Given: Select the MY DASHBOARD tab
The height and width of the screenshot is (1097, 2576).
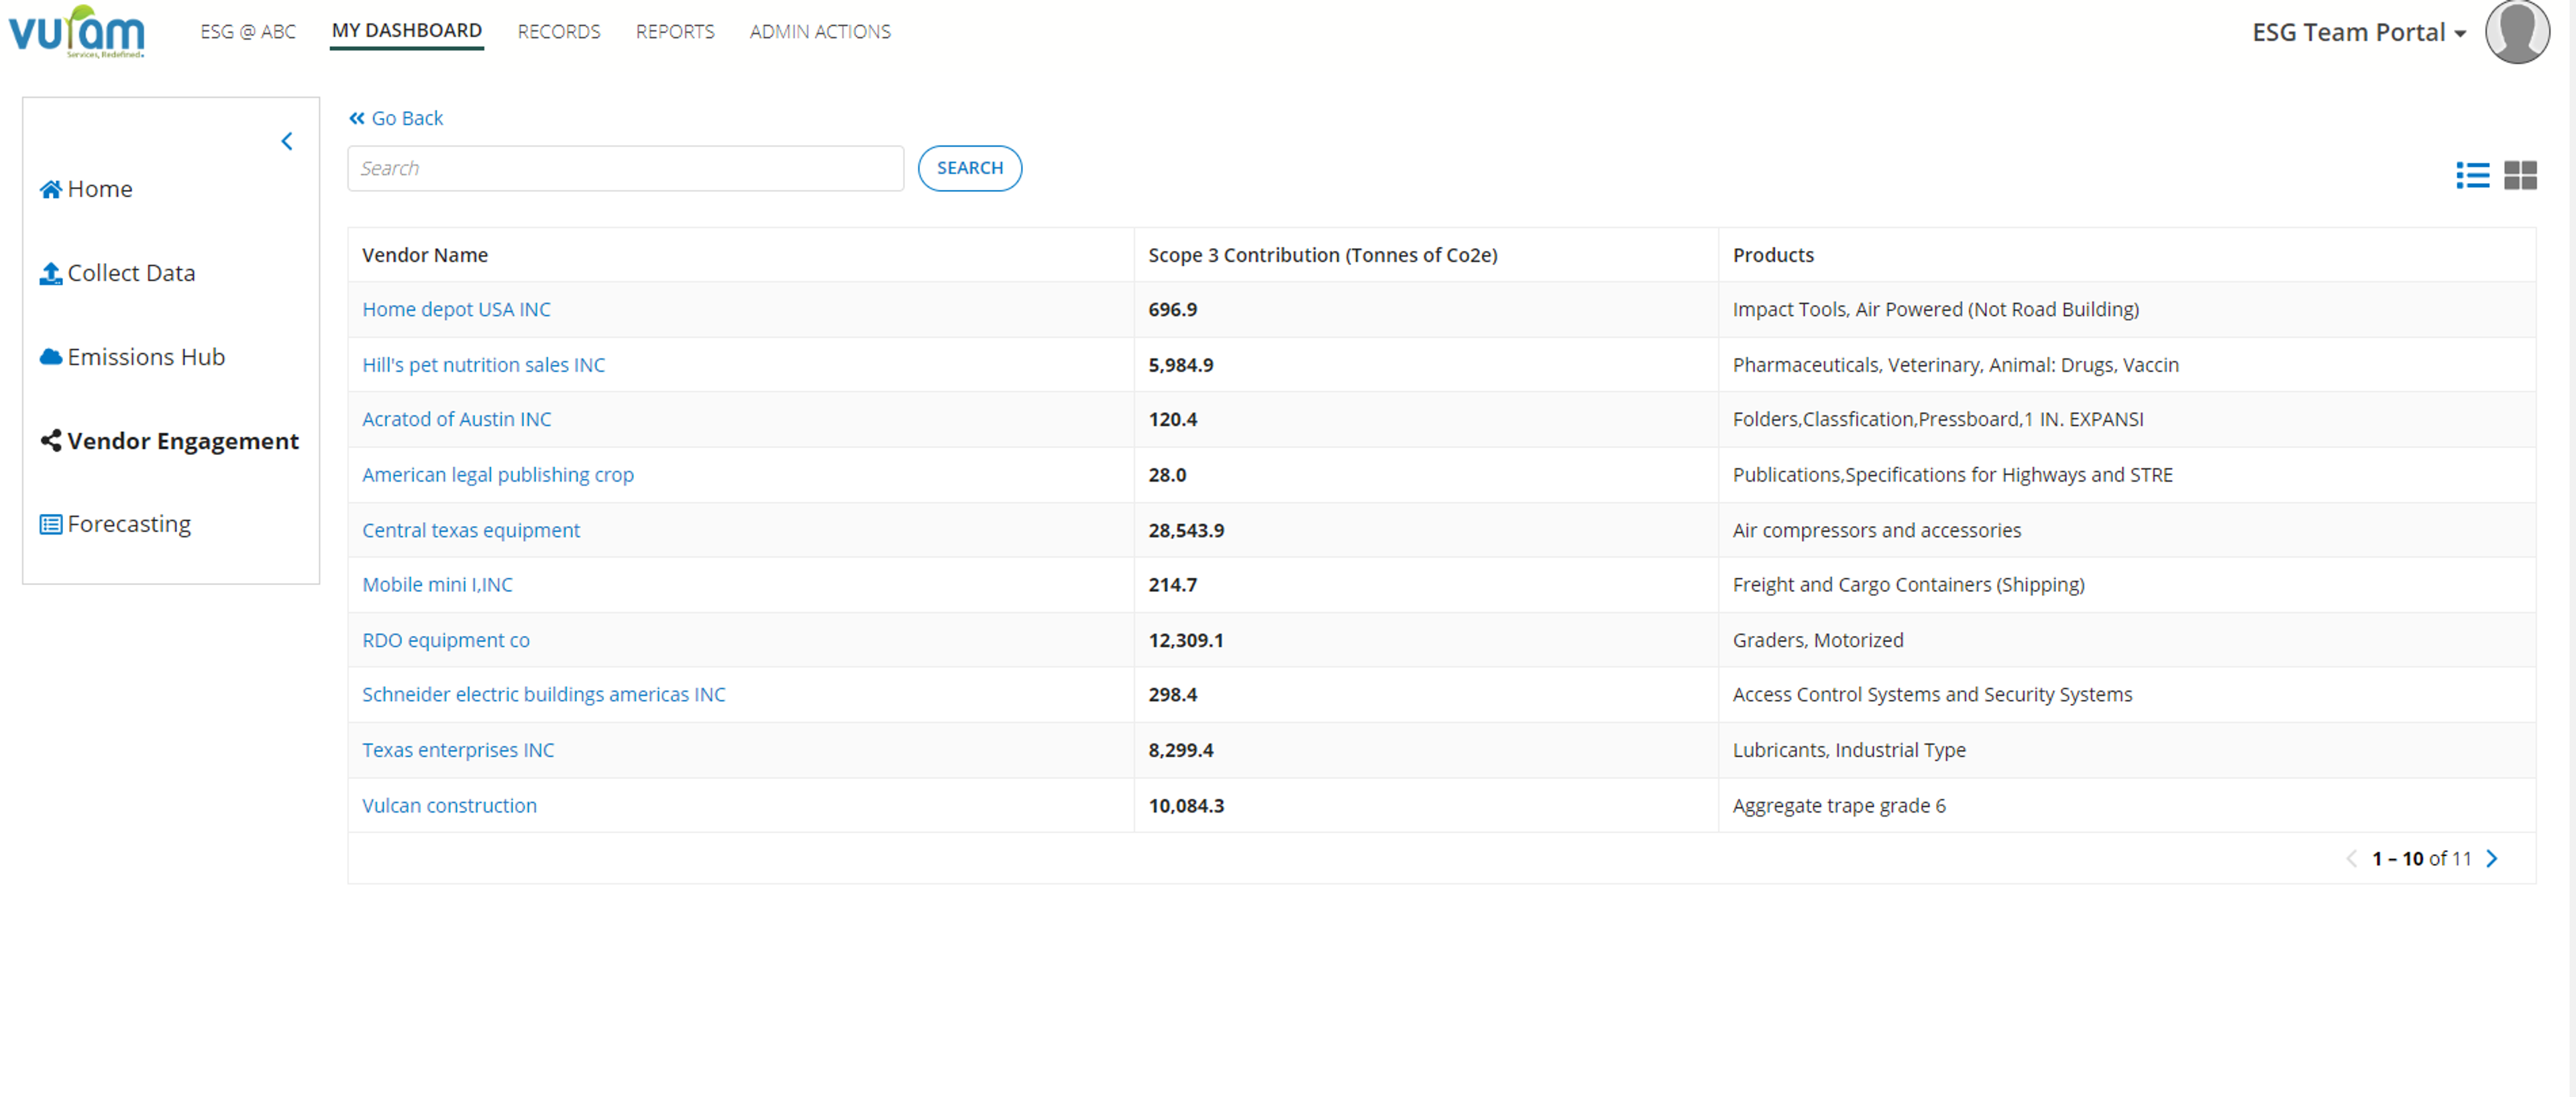Looking at the screenshot, I should click(407, 31).
